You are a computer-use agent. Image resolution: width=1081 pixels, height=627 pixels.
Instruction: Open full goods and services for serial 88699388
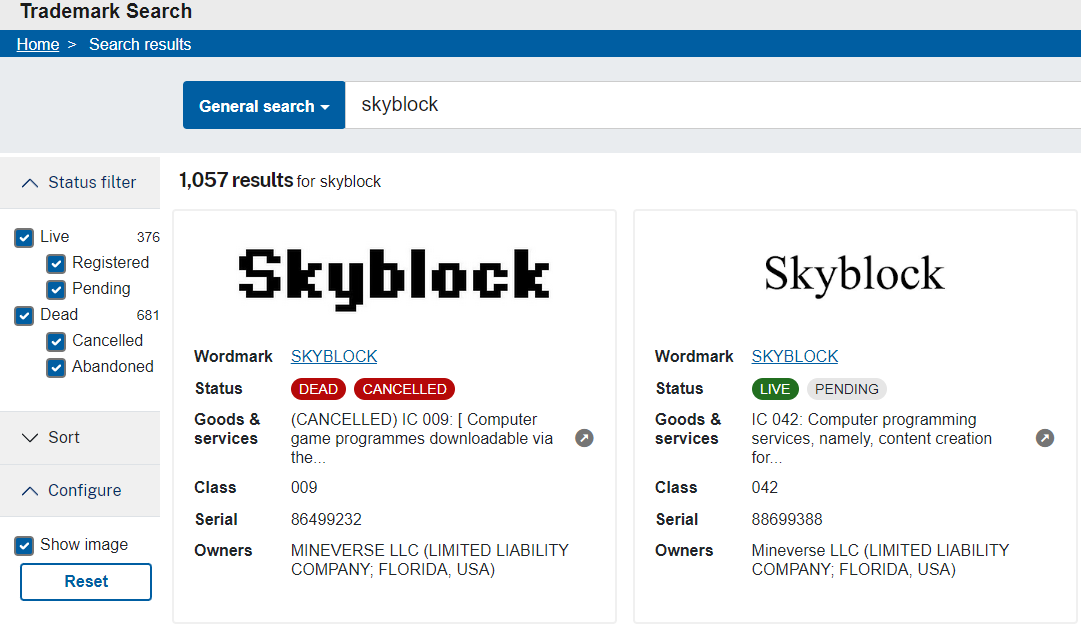(1044, 438)
